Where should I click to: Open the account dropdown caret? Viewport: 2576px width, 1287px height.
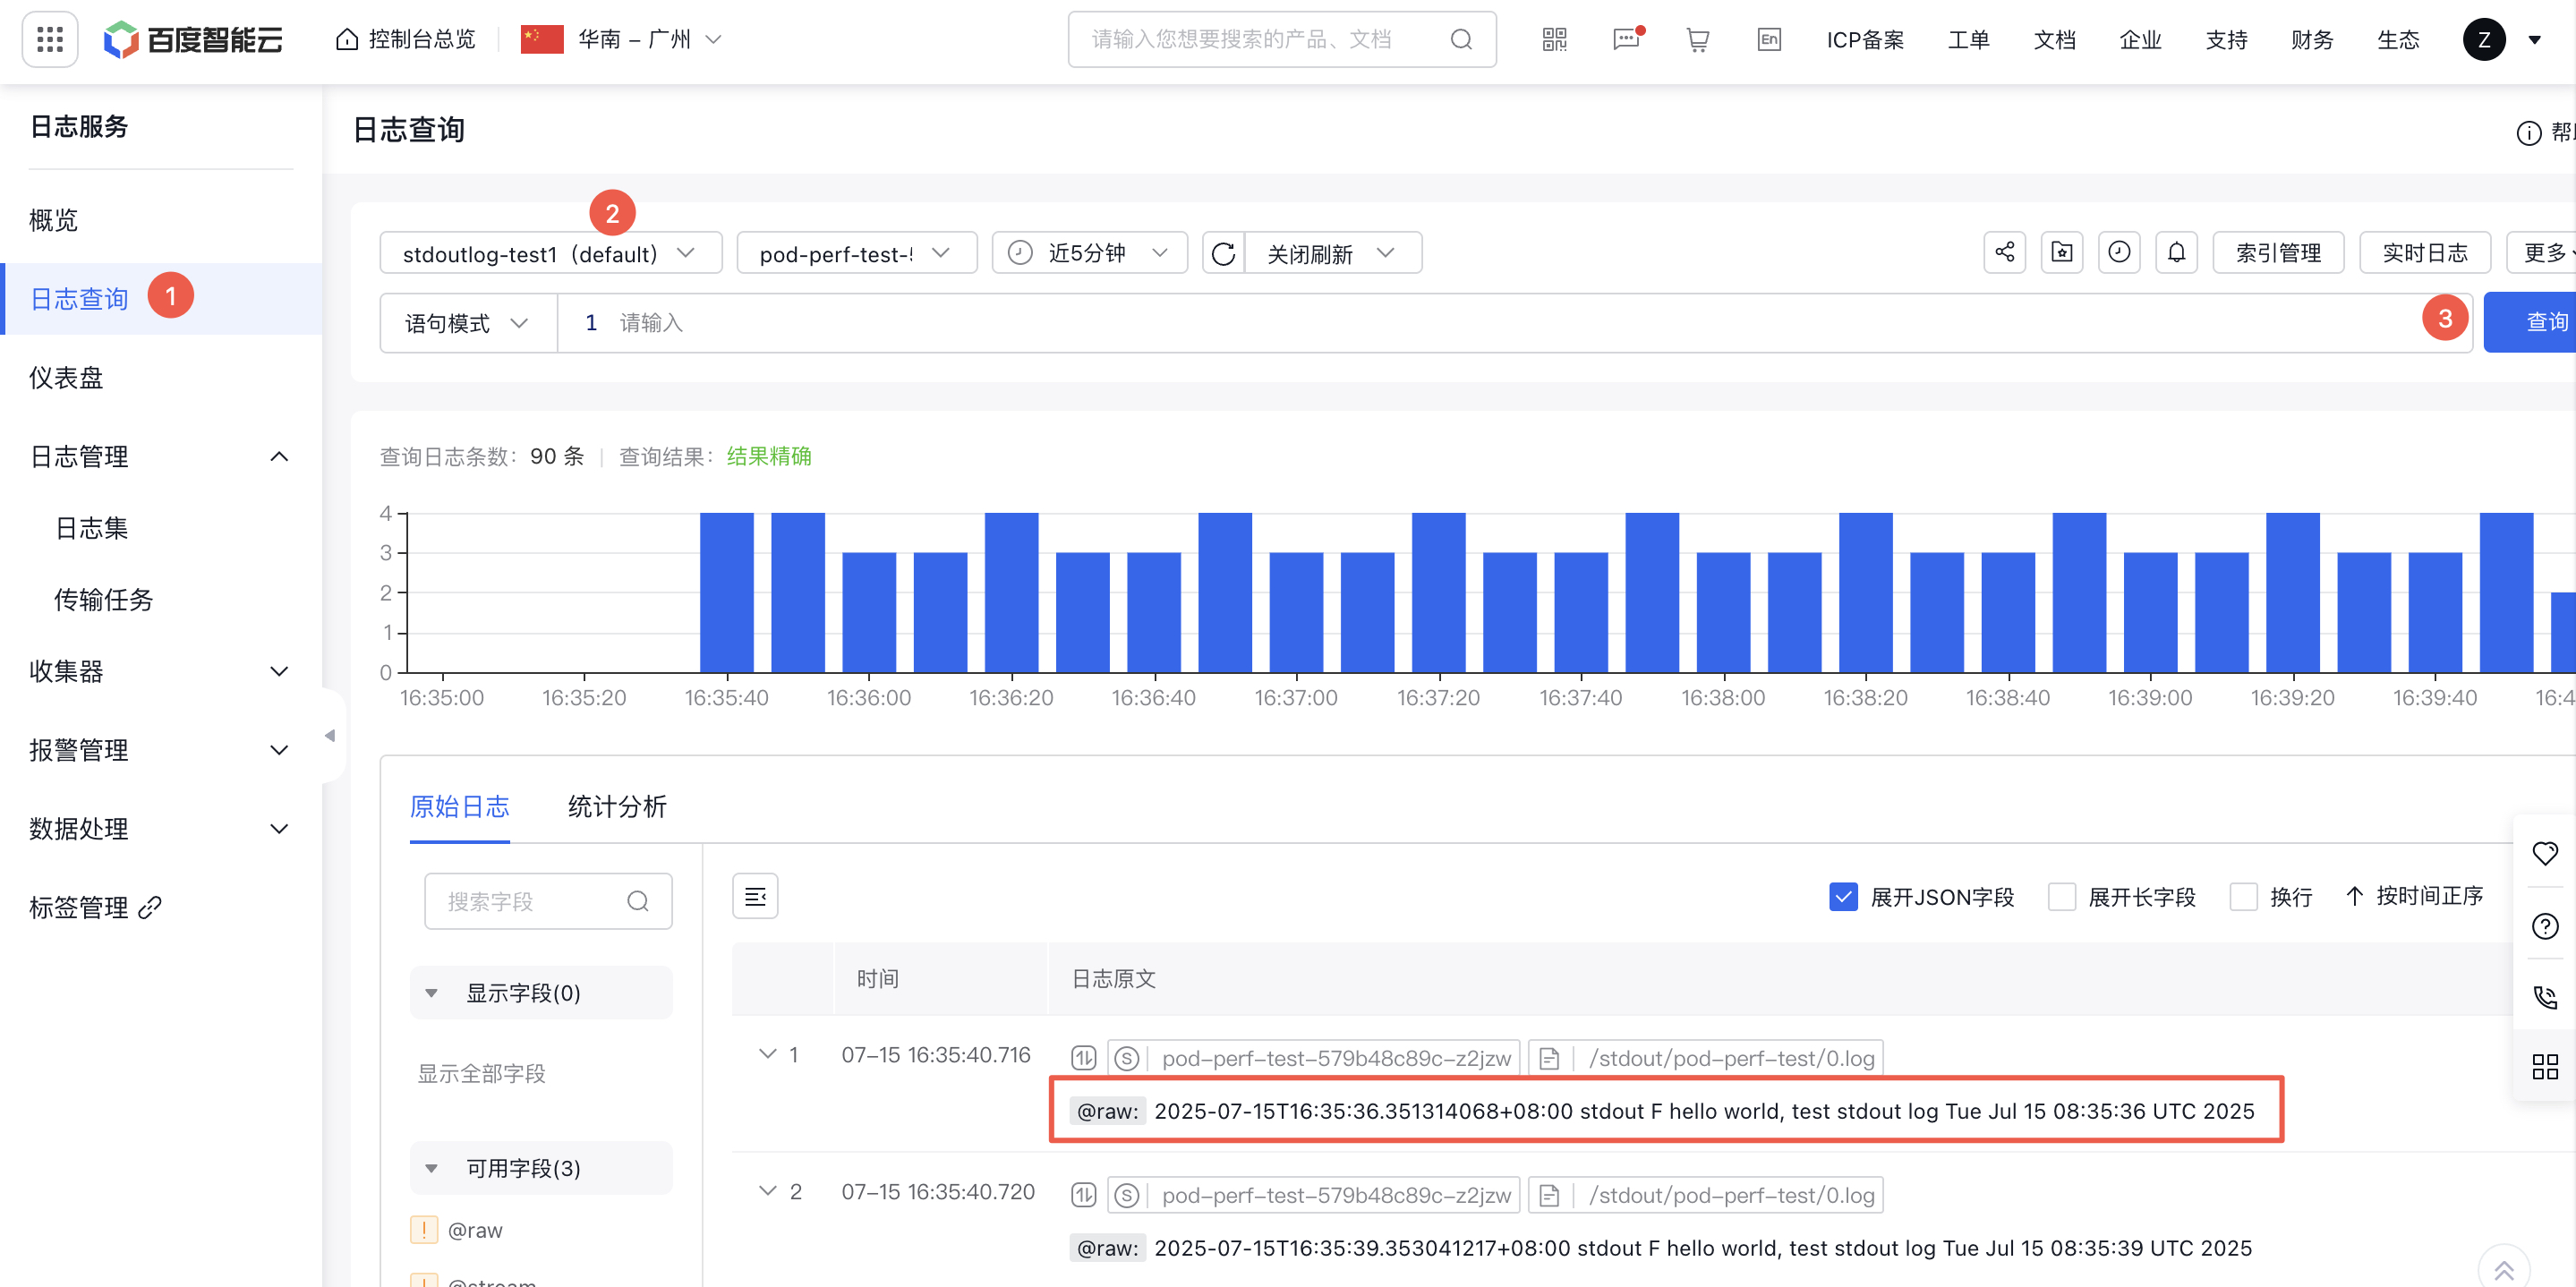(2534, 40)
